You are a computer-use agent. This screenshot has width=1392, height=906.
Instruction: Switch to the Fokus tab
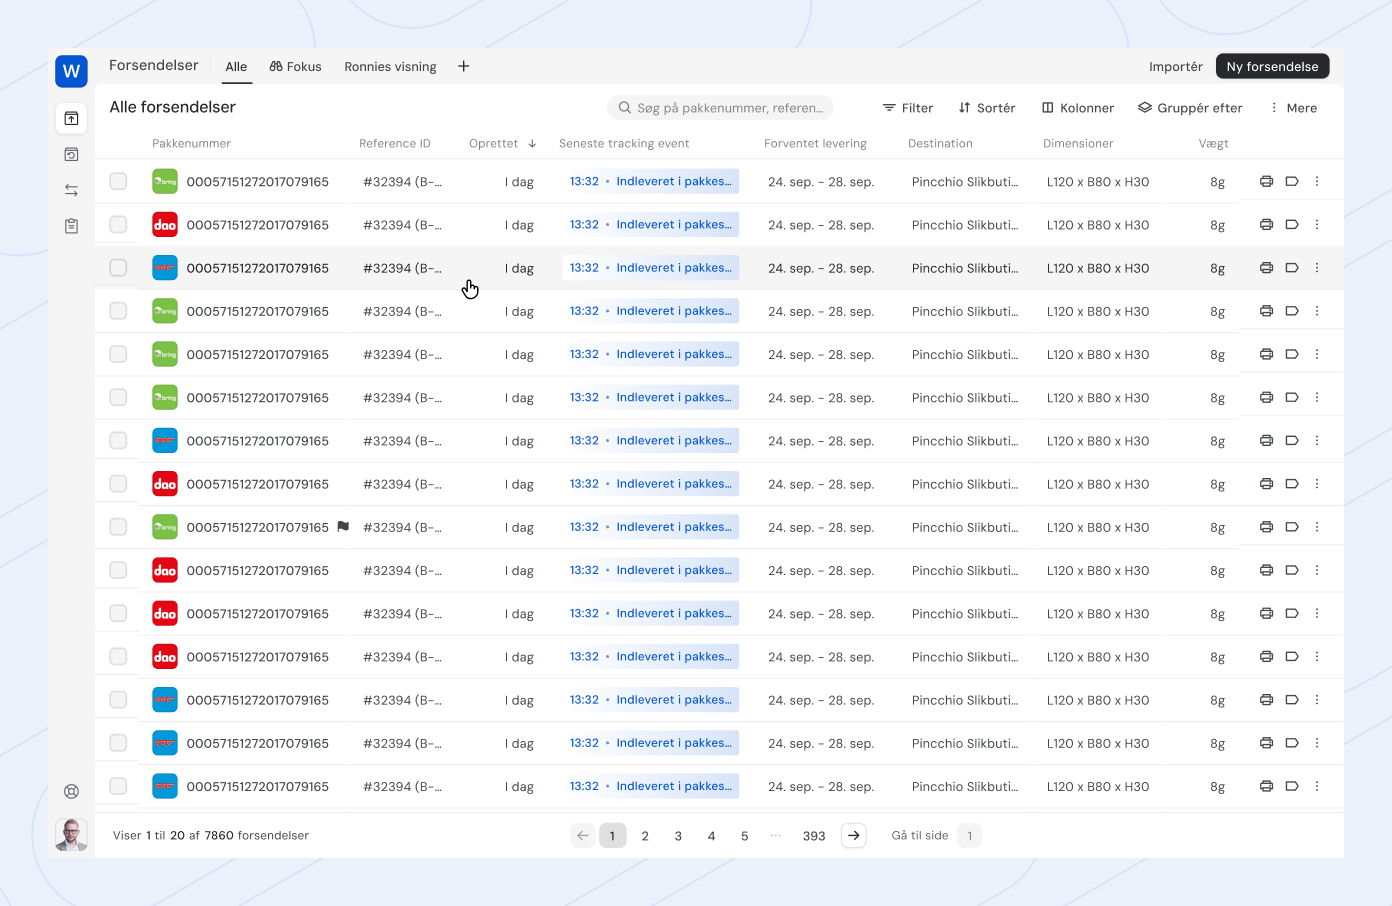pyautogui.click(x=296, y=67)
